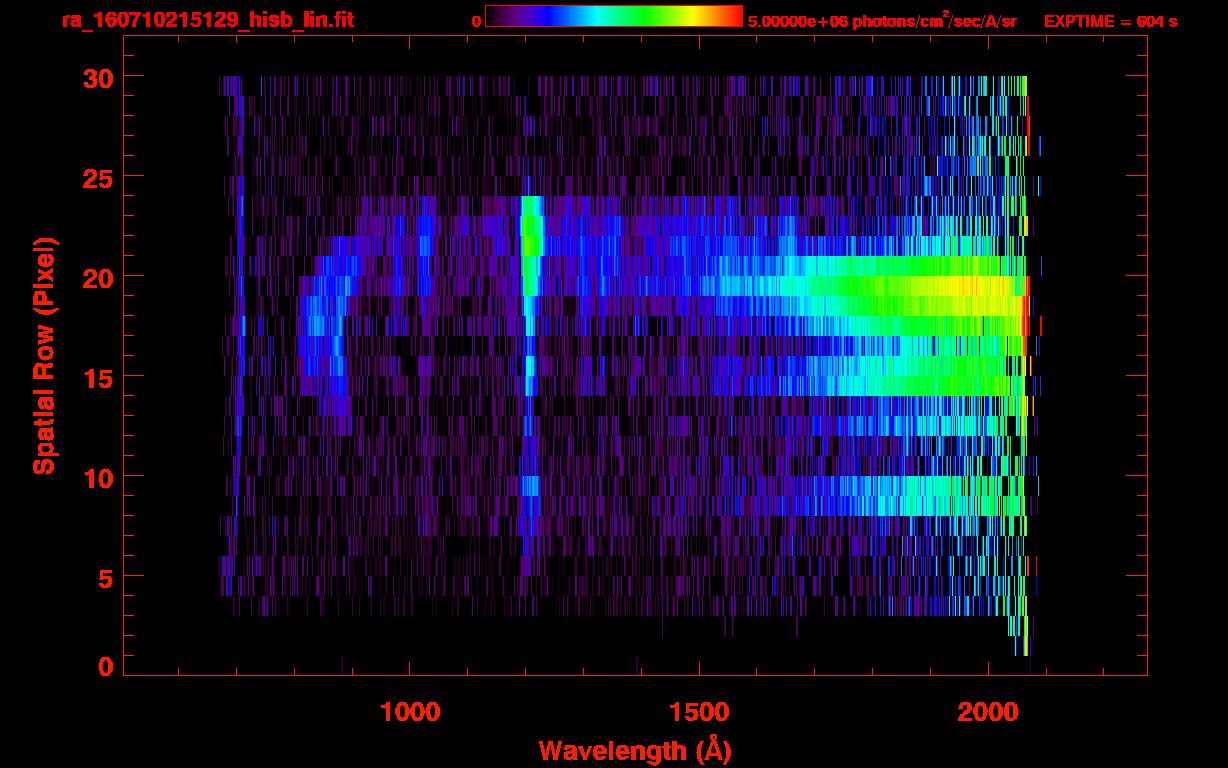
Task: Click the Spatial Row (Pixel) axis label
Action: pos(44,355)
